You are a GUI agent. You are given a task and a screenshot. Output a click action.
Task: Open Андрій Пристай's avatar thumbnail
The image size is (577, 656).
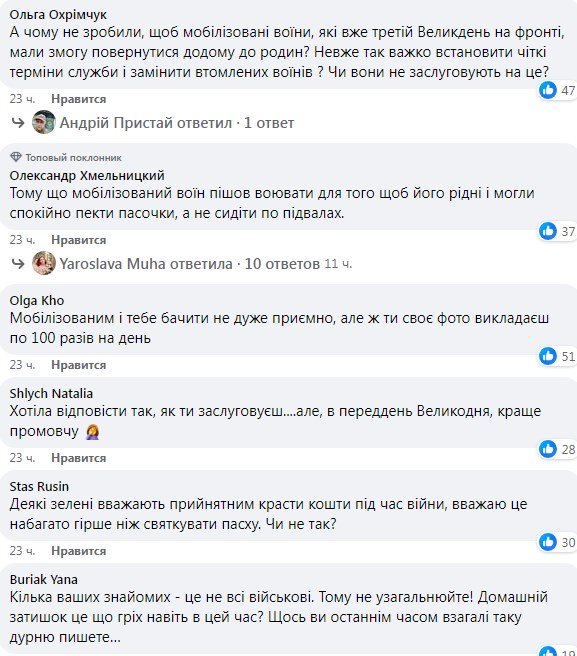[44, 122]
